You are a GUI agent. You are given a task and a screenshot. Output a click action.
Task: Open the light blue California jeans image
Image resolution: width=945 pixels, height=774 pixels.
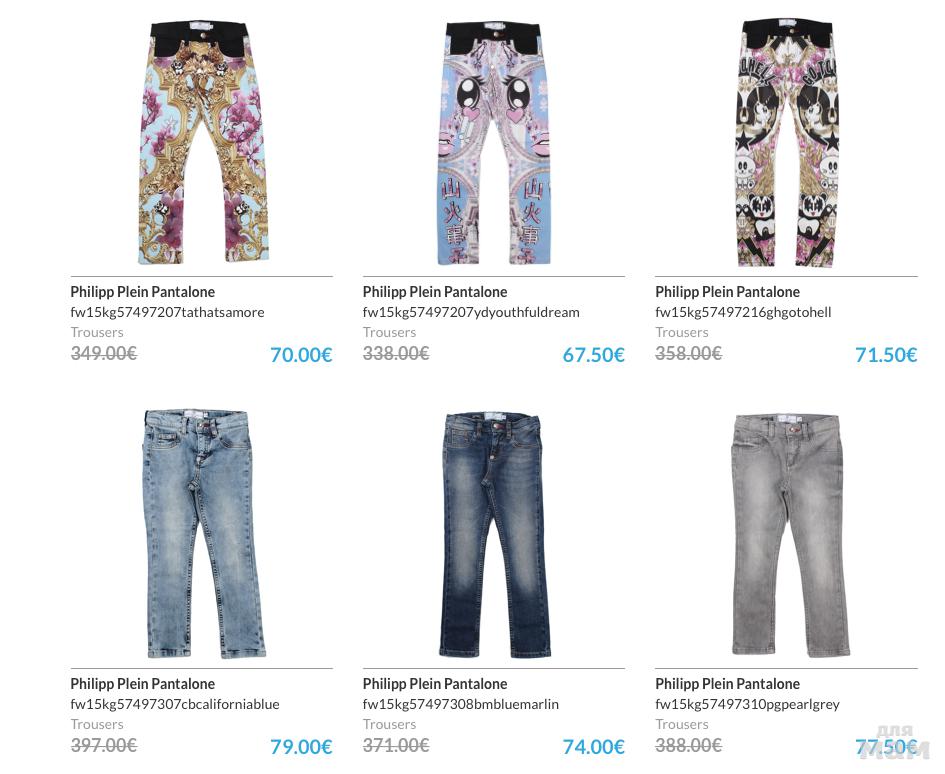click(202, 534)
